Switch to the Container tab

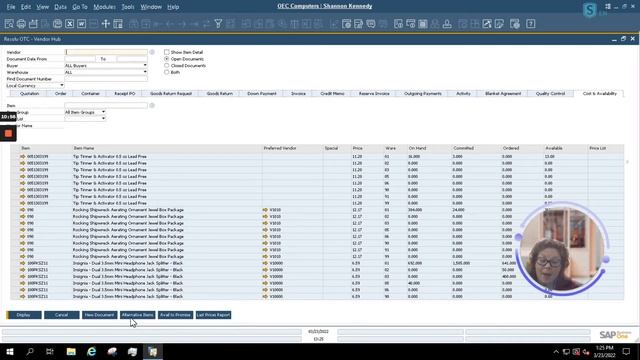(90, 93)
